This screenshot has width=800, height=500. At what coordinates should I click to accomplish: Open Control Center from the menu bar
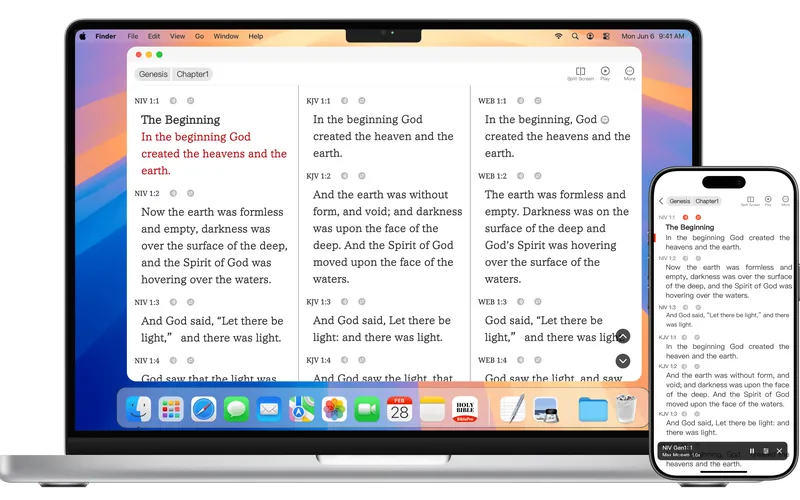point(606,36)
